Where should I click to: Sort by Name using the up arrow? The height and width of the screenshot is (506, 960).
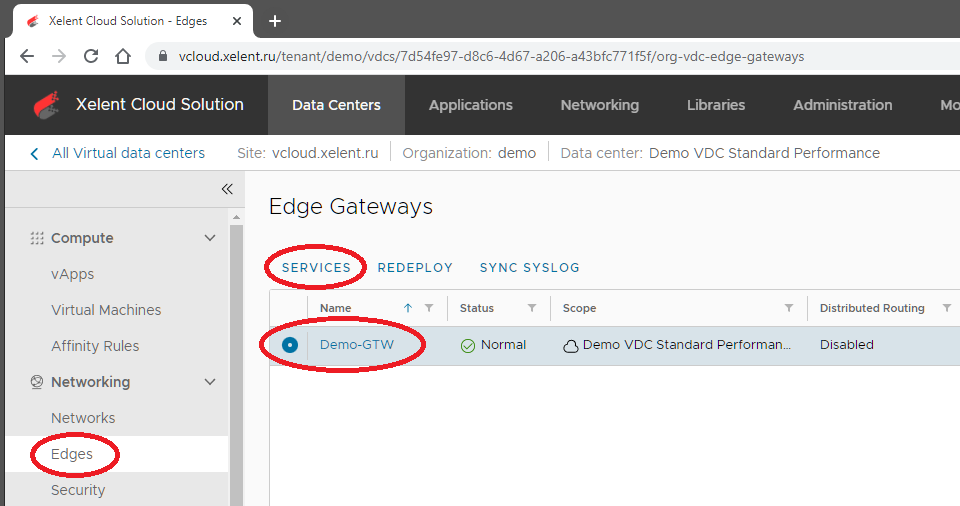(x=408, y=308)
